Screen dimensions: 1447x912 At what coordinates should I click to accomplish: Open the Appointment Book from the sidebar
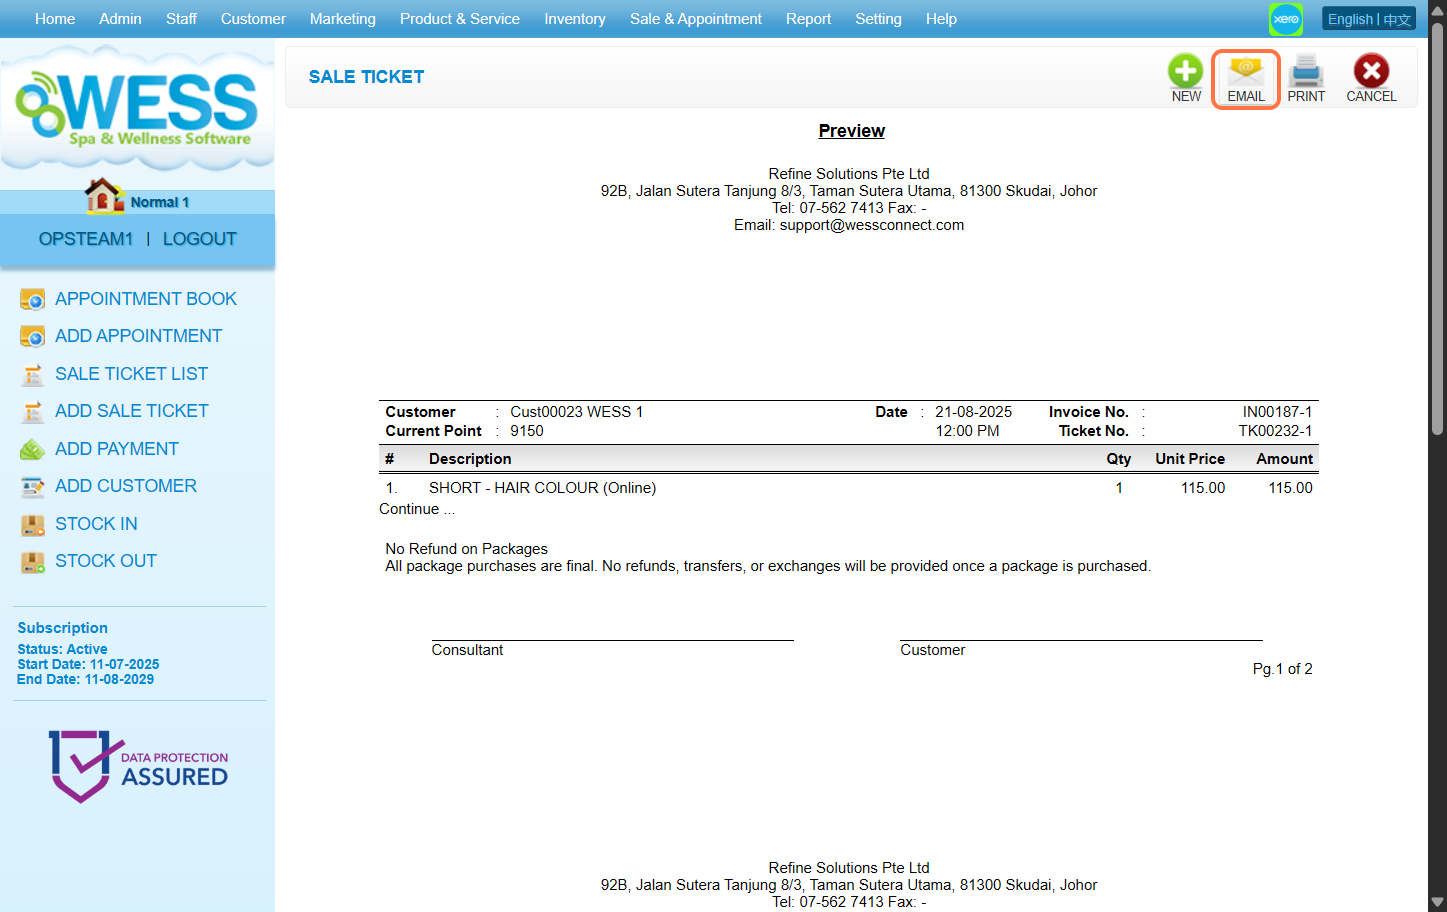(x=145, y=299)
